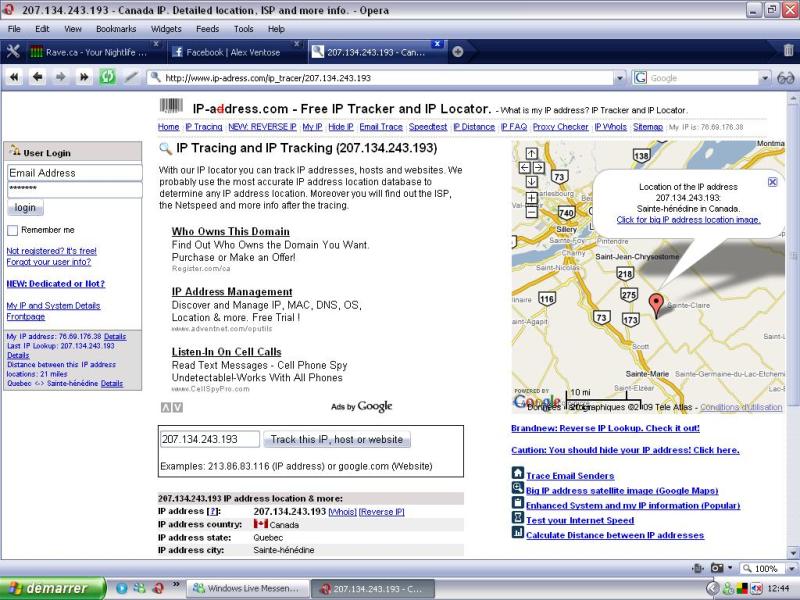Open a new tab with the plus button
The height and width of the screenshot is (600, 800).
pyautogui.click(x=458, y=52)
